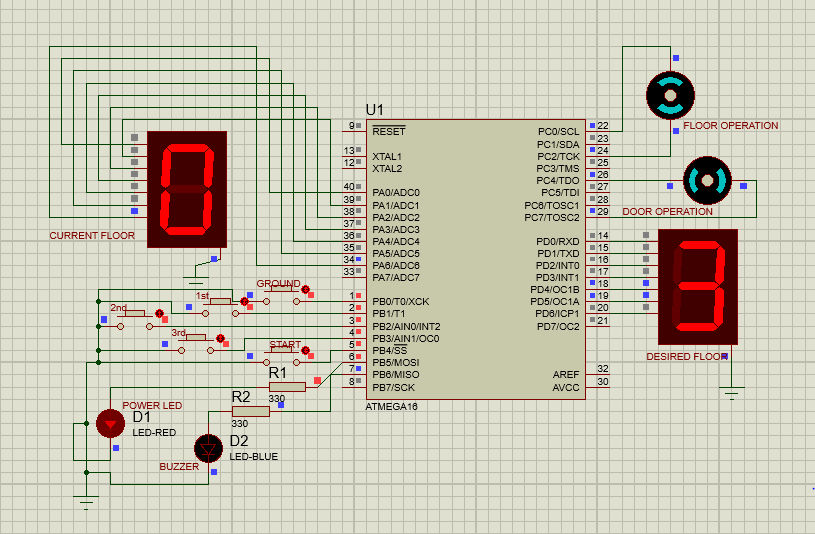815x534 pixels.
Task: Click the DESIRED FLOOR text label
Action: (687, 357)
